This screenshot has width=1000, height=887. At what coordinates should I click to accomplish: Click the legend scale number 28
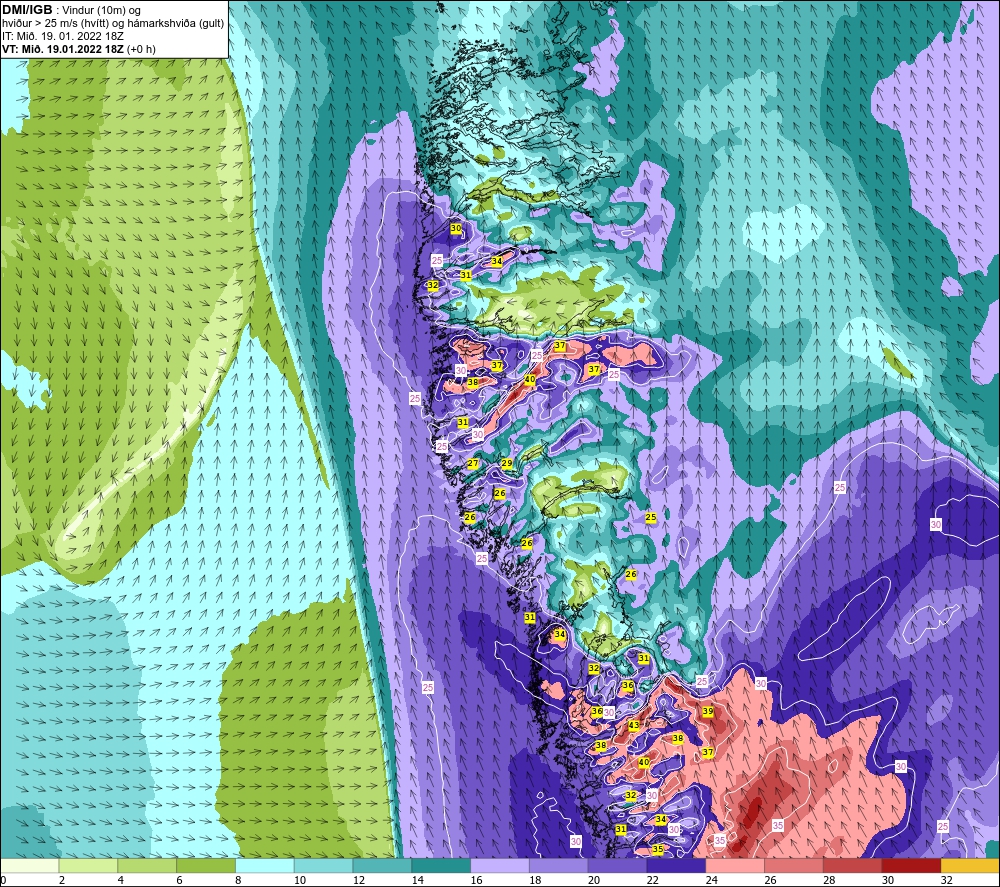829,880
